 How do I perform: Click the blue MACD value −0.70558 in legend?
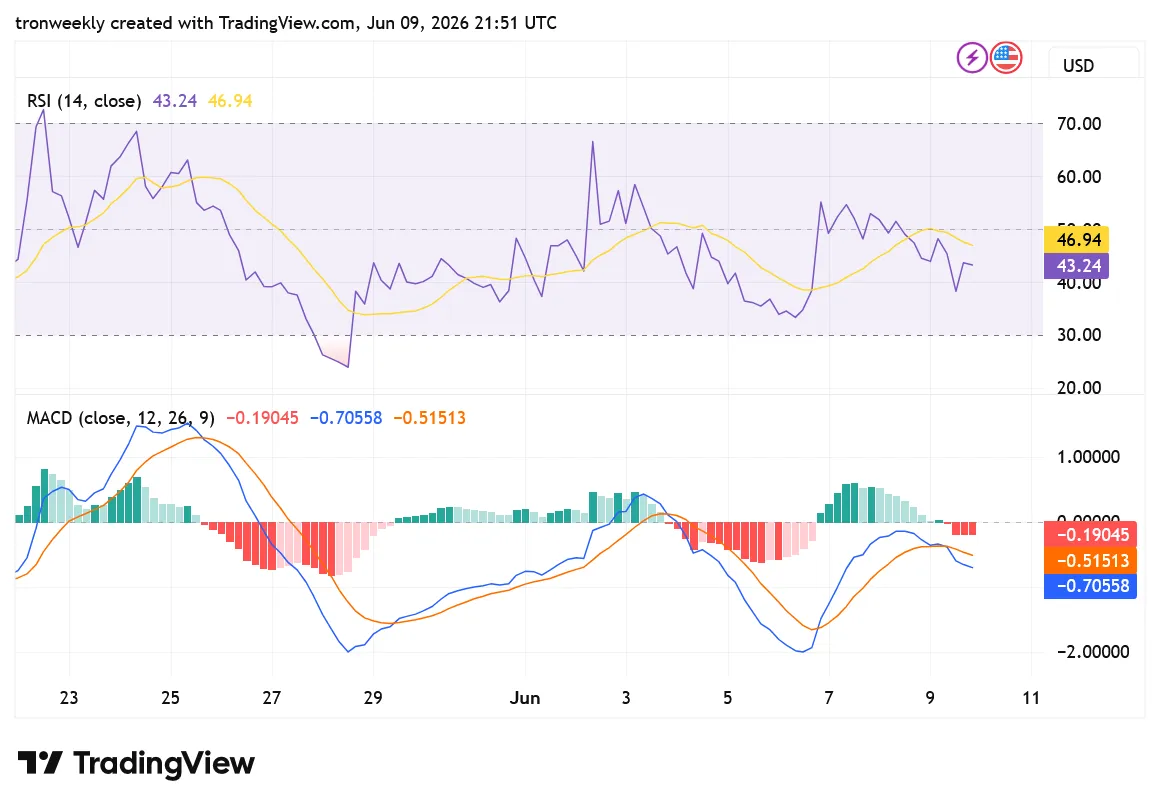click(x=346, y=418)
